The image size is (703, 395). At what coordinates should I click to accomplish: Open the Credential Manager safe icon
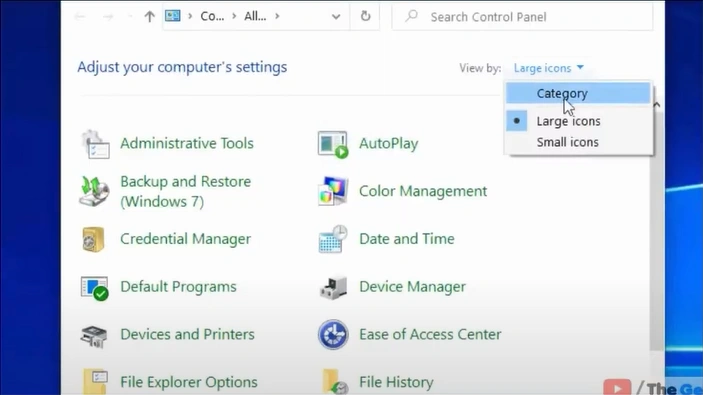93,239
